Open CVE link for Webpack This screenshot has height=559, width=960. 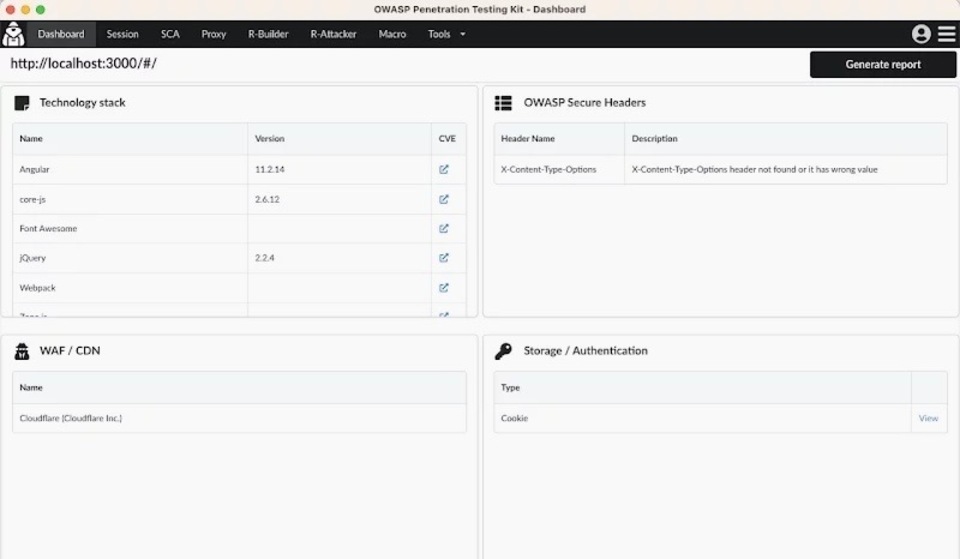[444, 288]
